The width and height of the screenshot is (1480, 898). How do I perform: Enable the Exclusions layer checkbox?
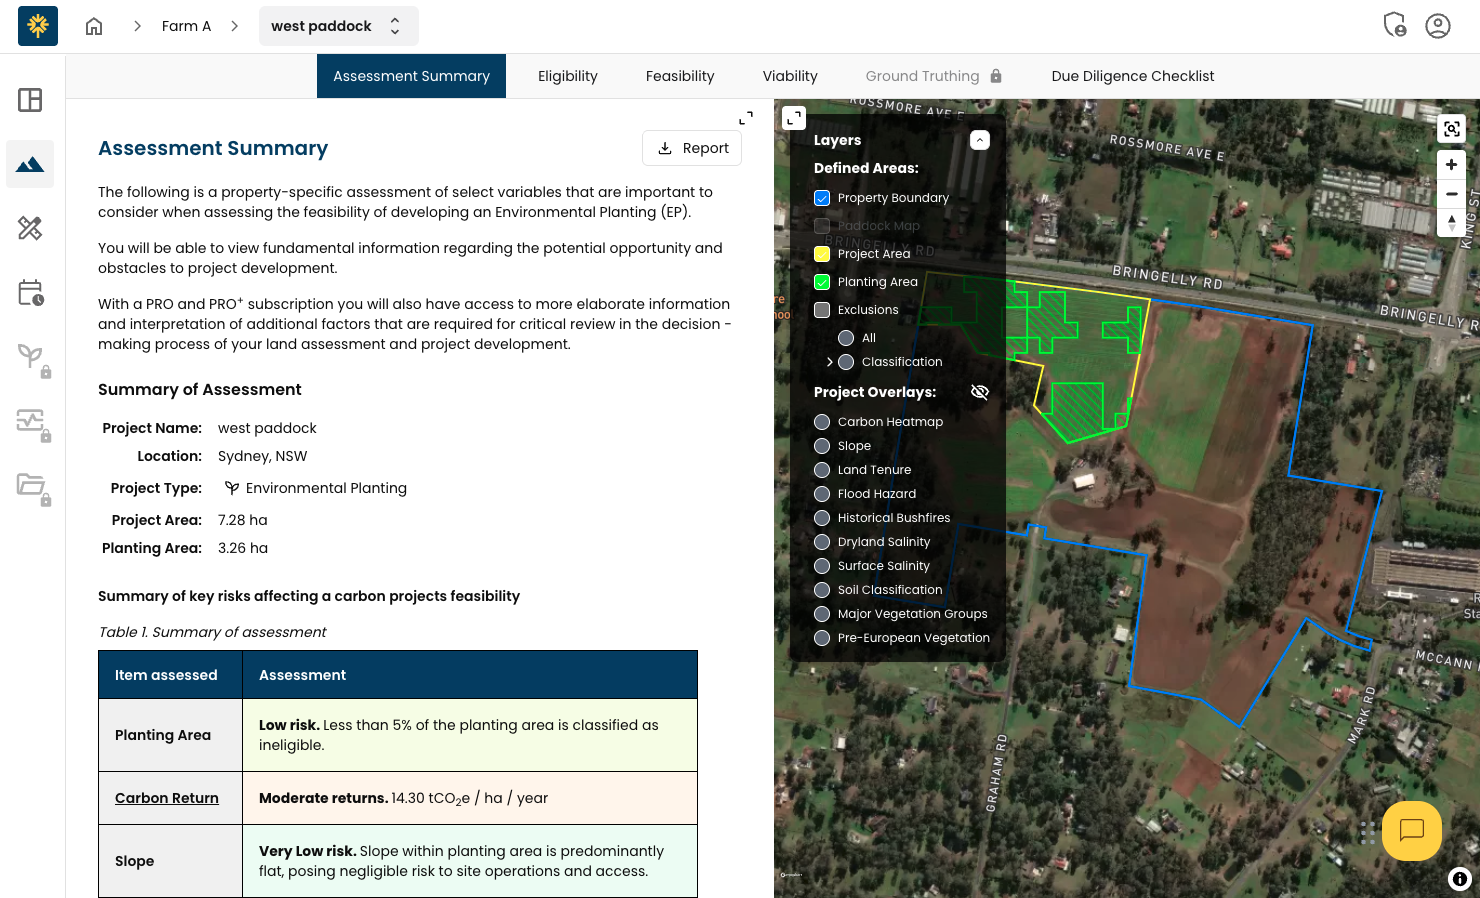pos(822,310)
